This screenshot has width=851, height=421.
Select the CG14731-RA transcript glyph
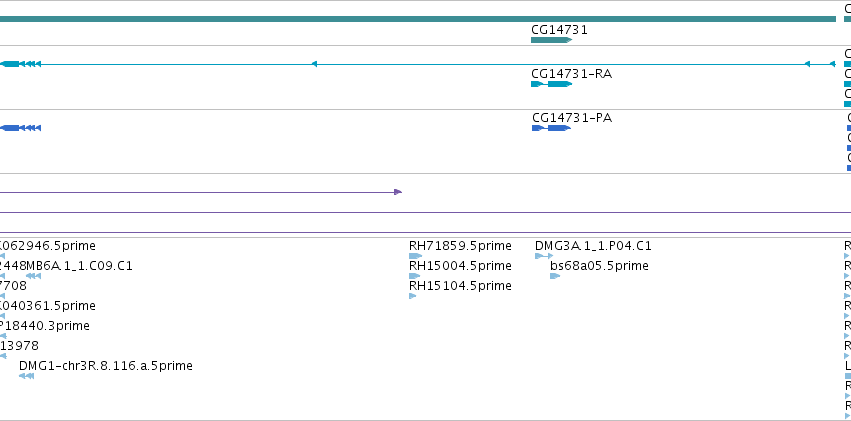(x=551, y=84)
